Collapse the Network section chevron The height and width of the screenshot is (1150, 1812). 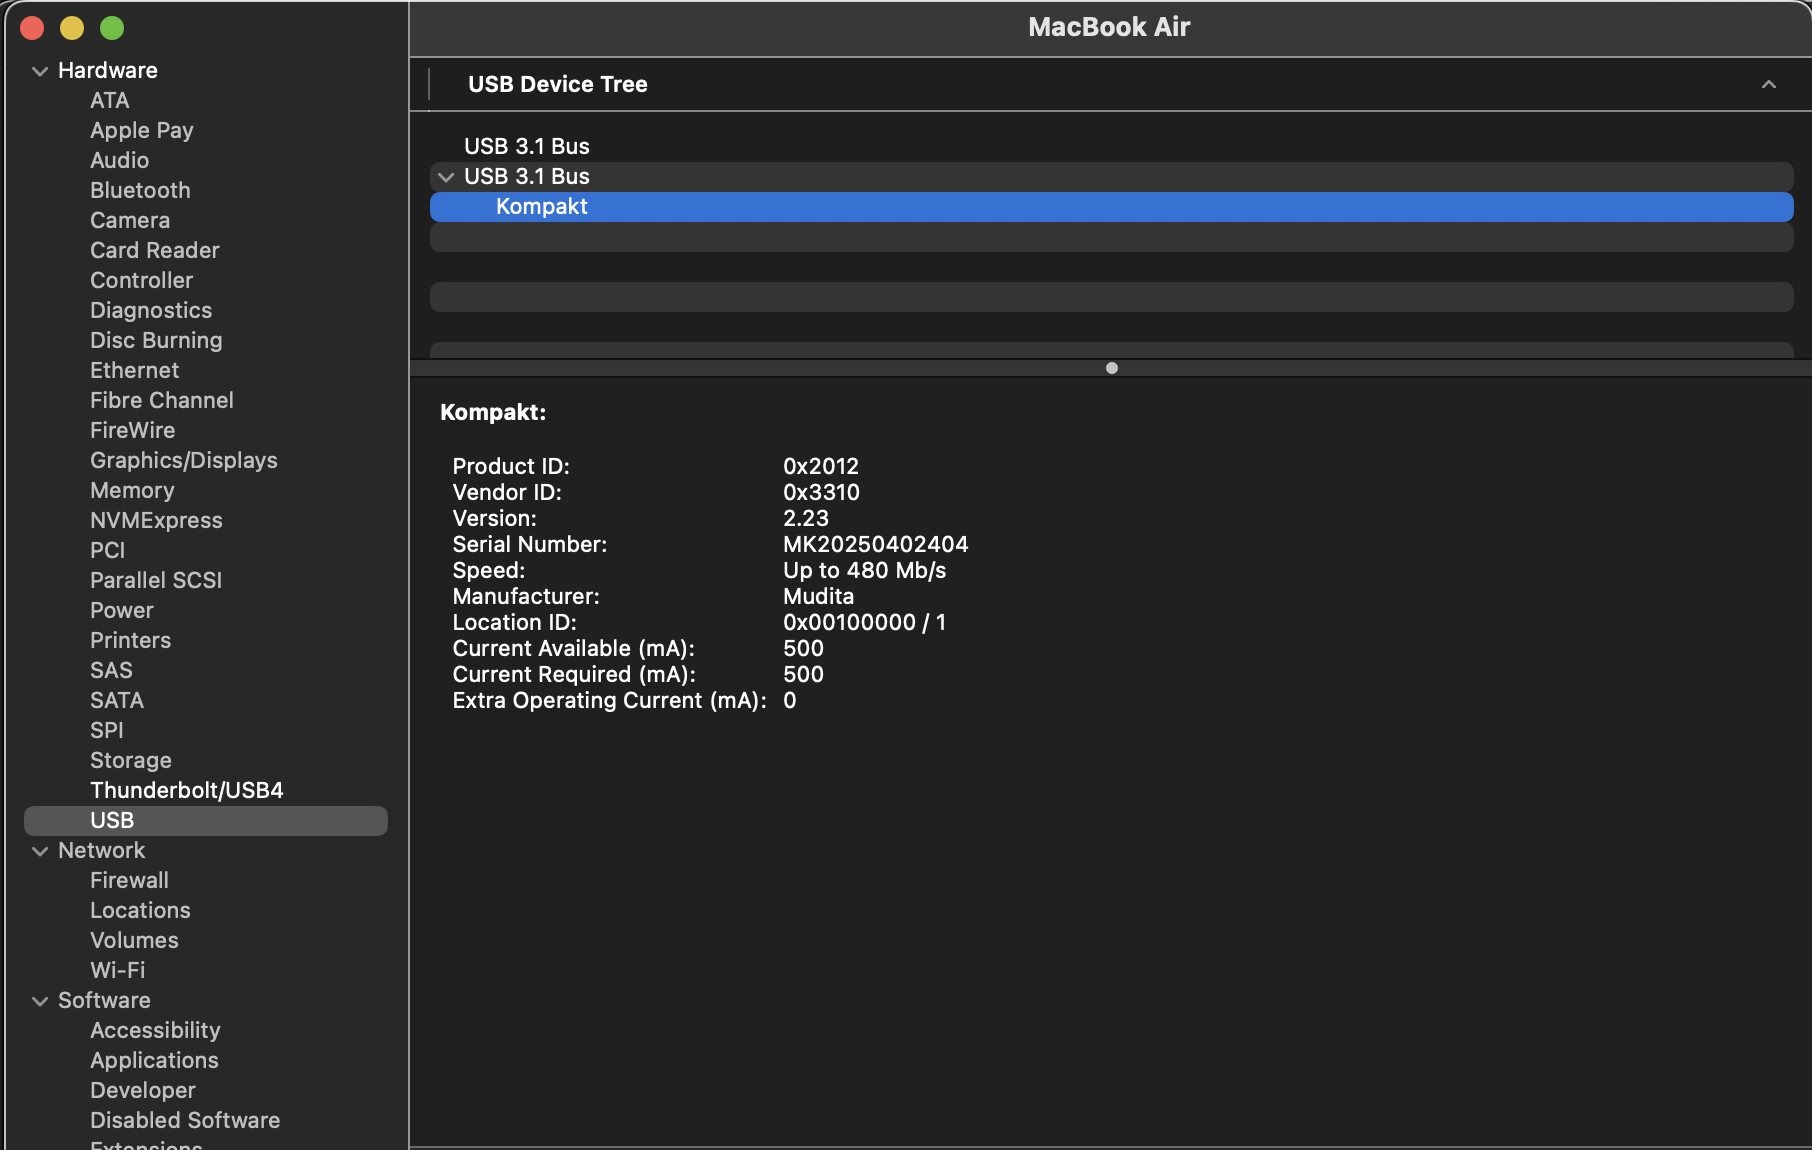point(40,851)
